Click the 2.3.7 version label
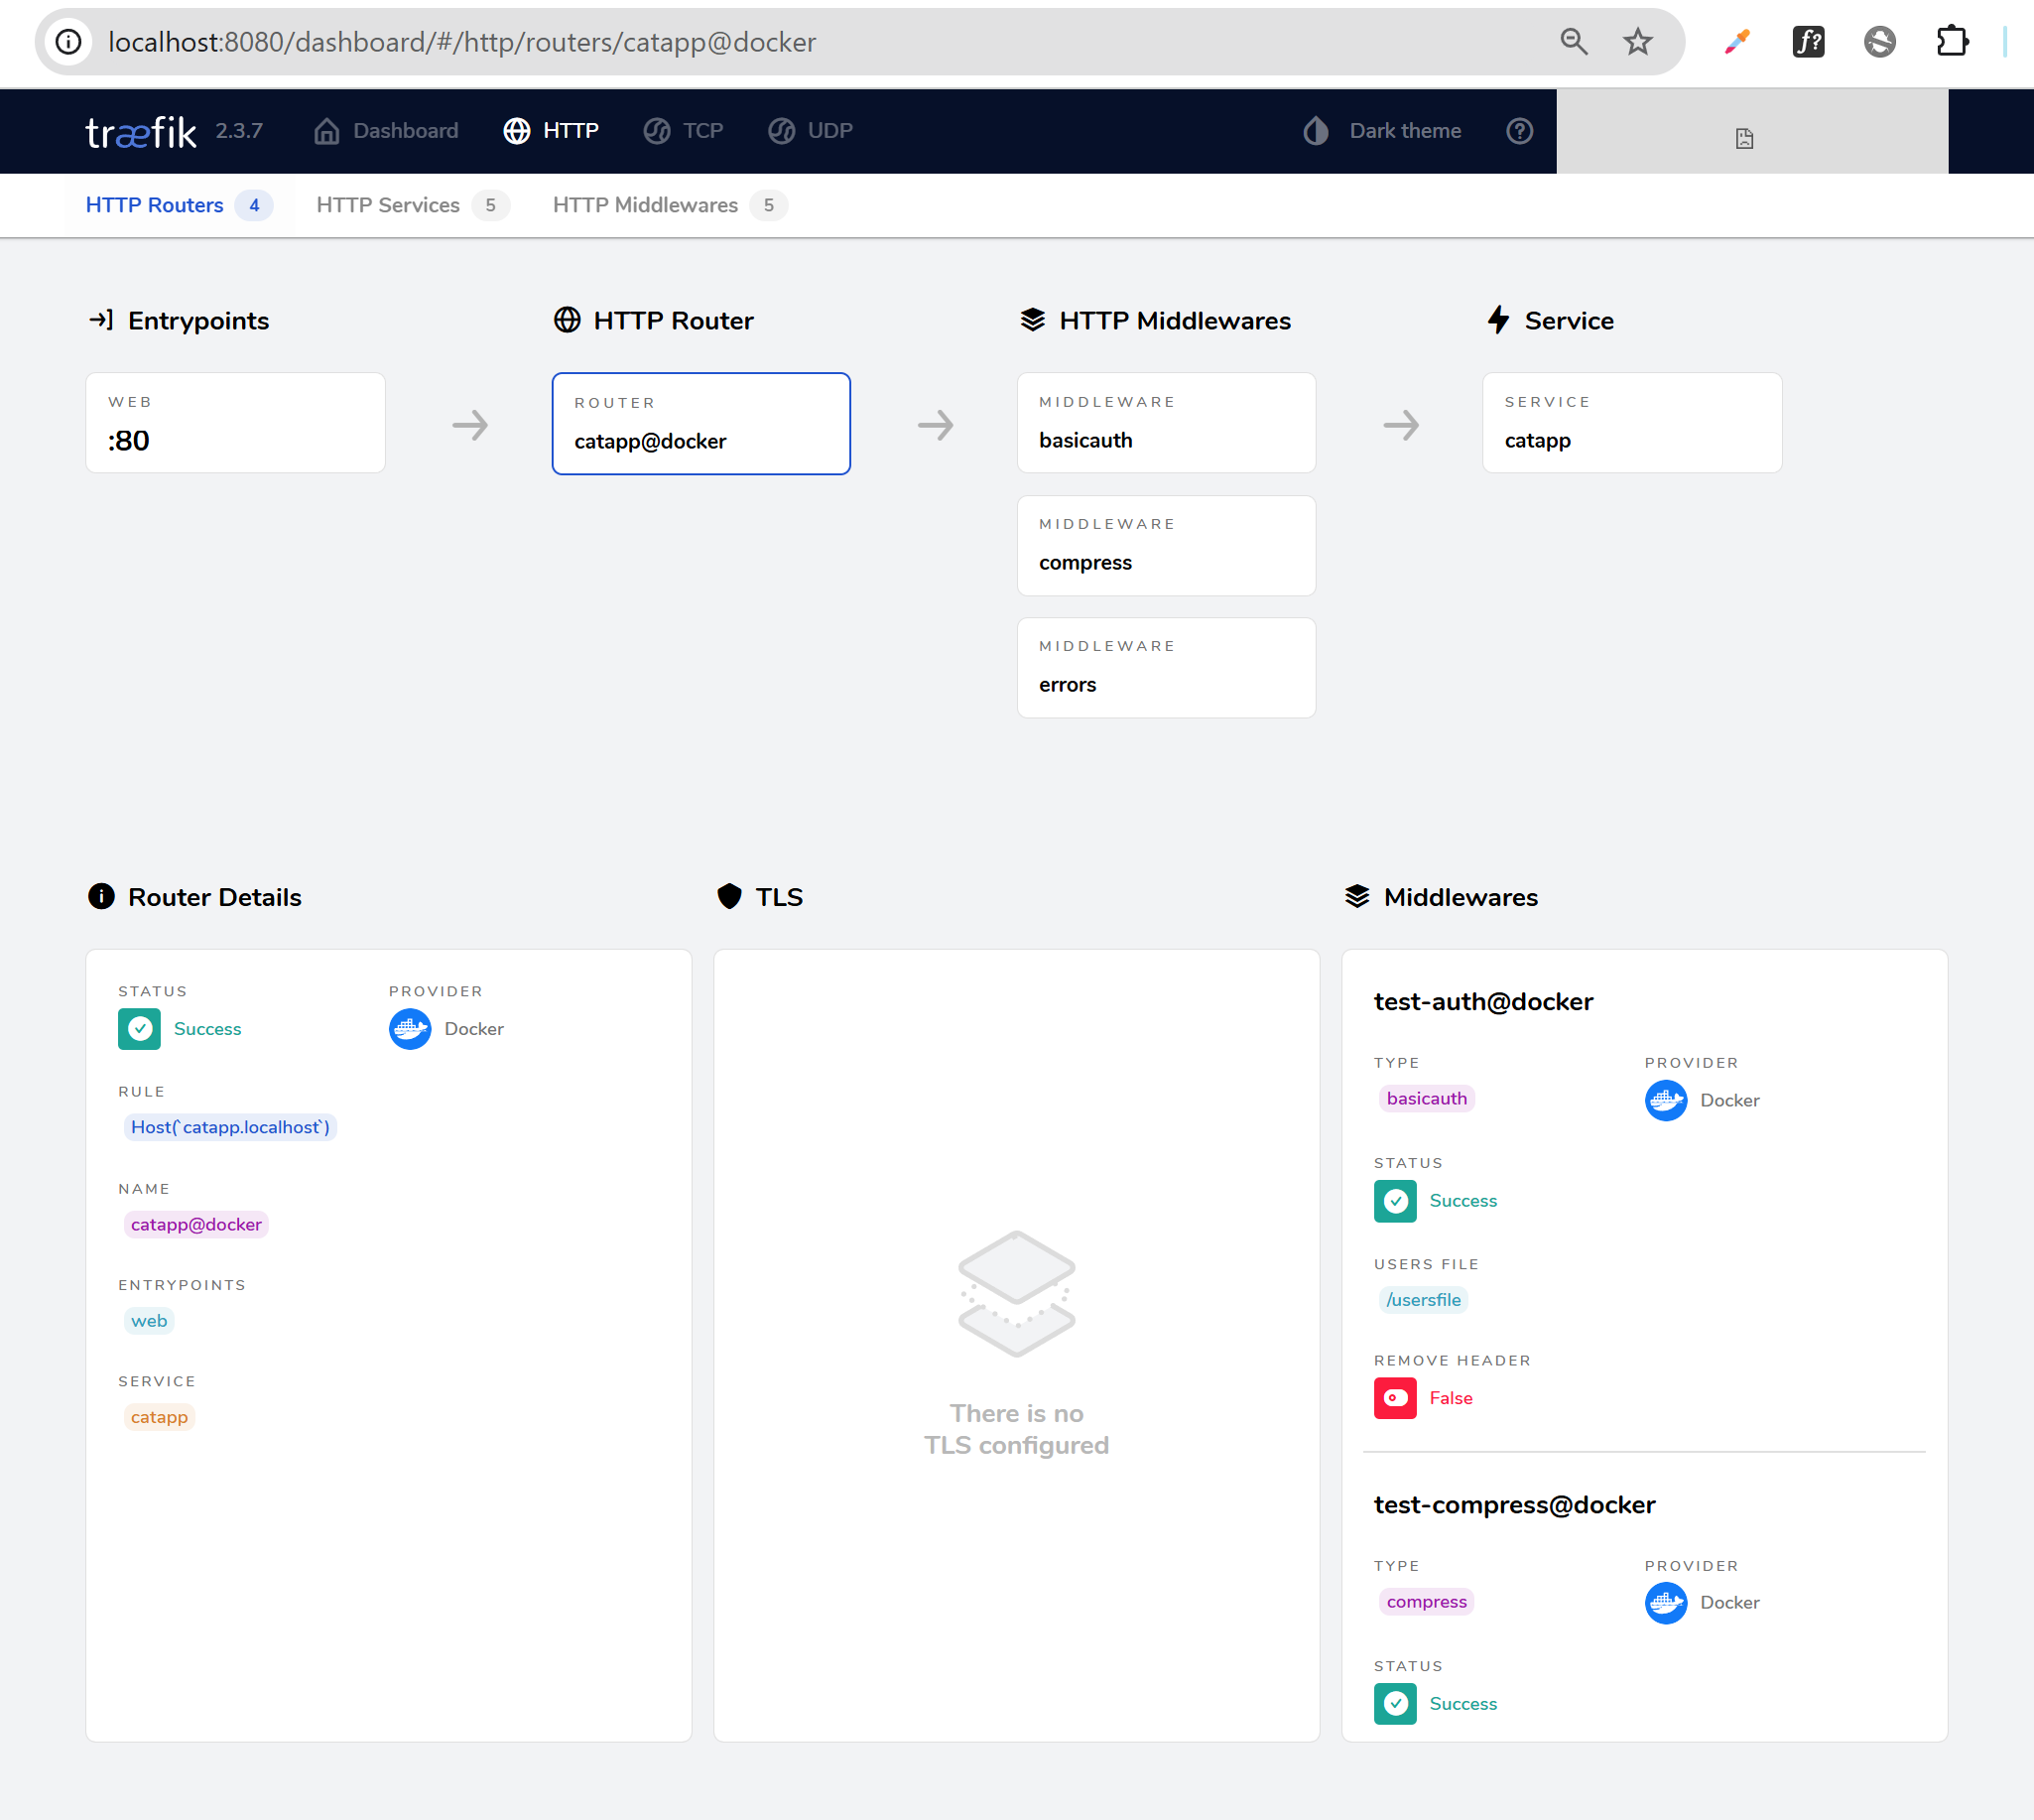 tap(239, 131)
